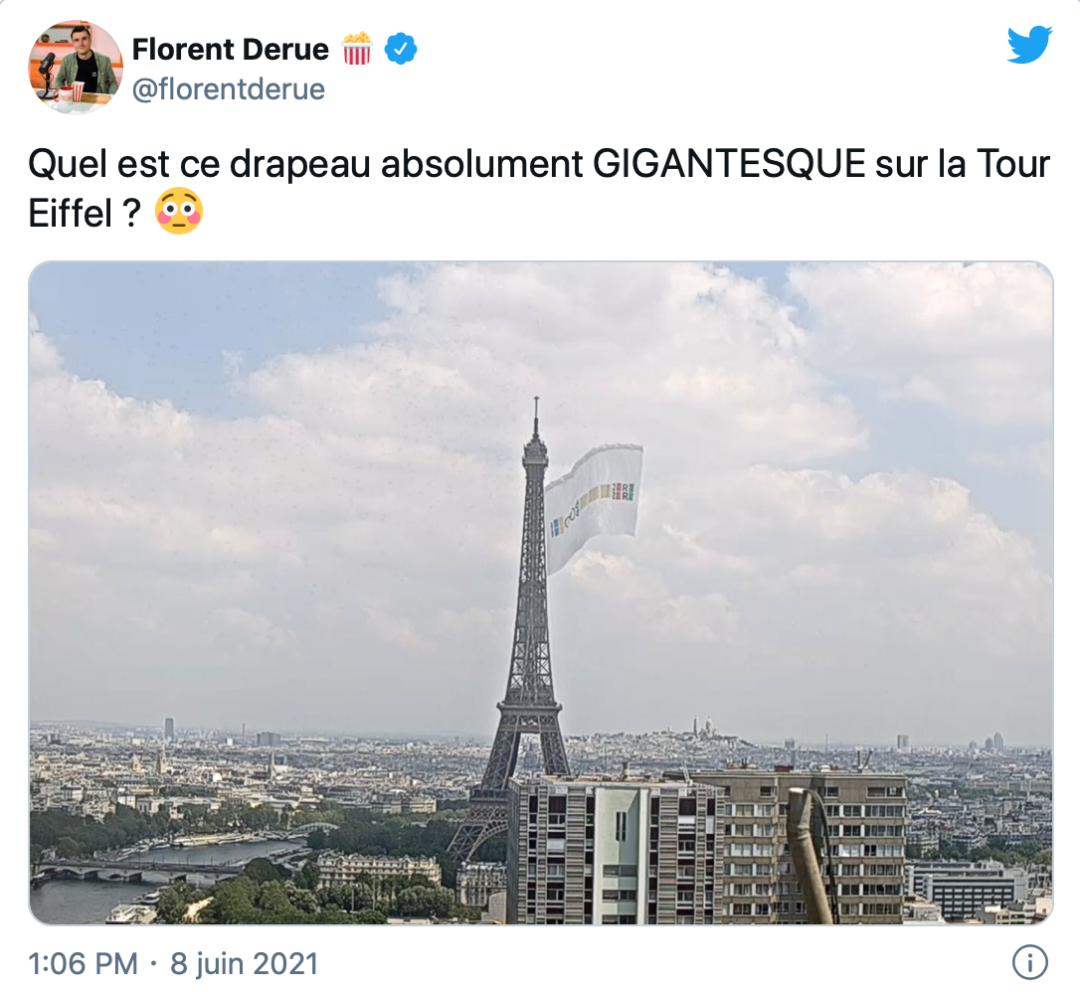Viewport: 1080px width, 992px height.
Task: Click the colored logo on the flag
Action: coord(592,508)
